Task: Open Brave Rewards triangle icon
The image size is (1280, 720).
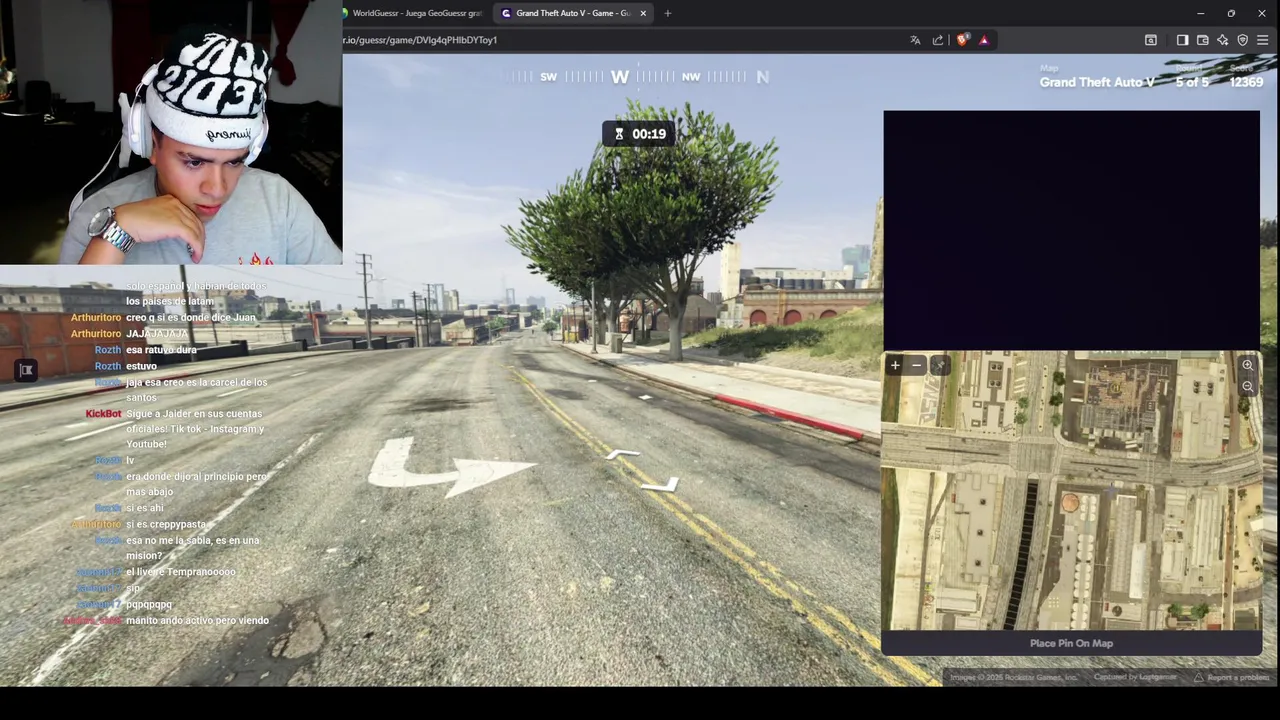Action: 984,40
